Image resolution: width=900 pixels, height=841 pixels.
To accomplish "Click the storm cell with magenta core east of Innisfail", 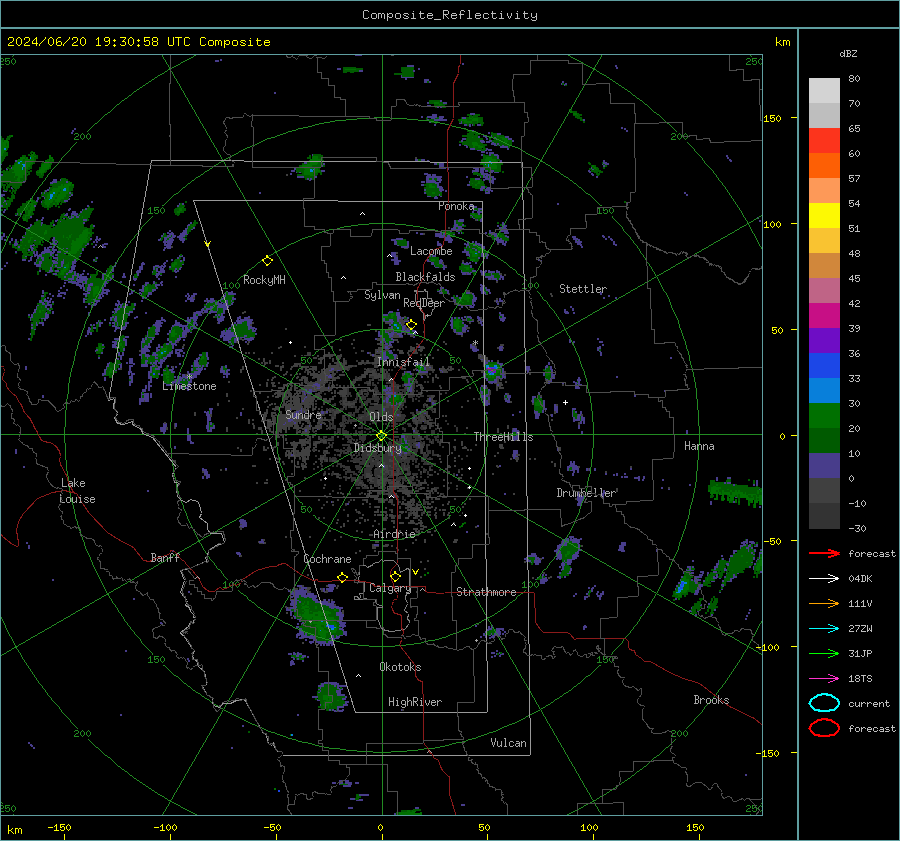I will tap(492, 370).
